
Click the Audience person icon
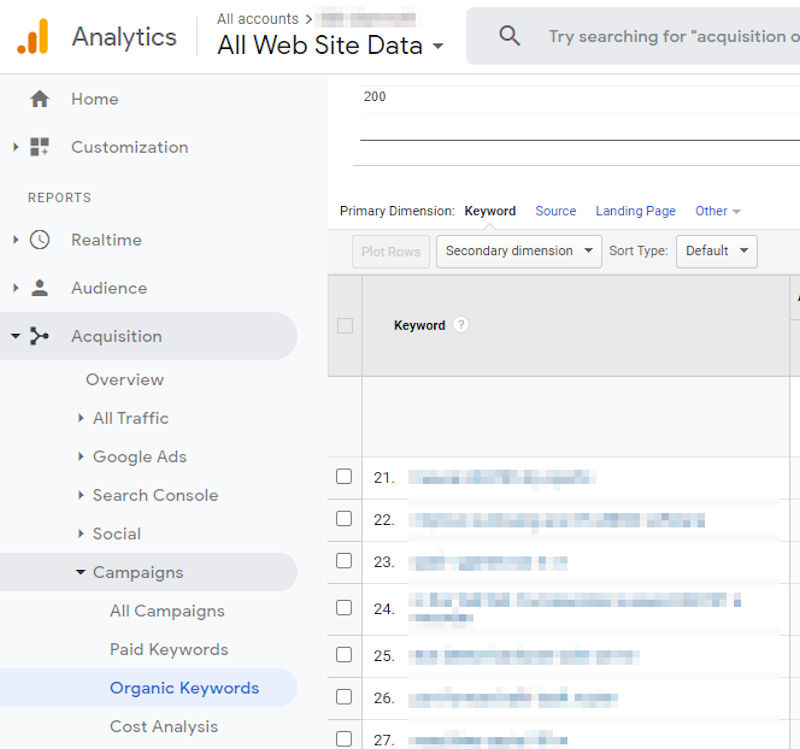click(x=40, y=288)
